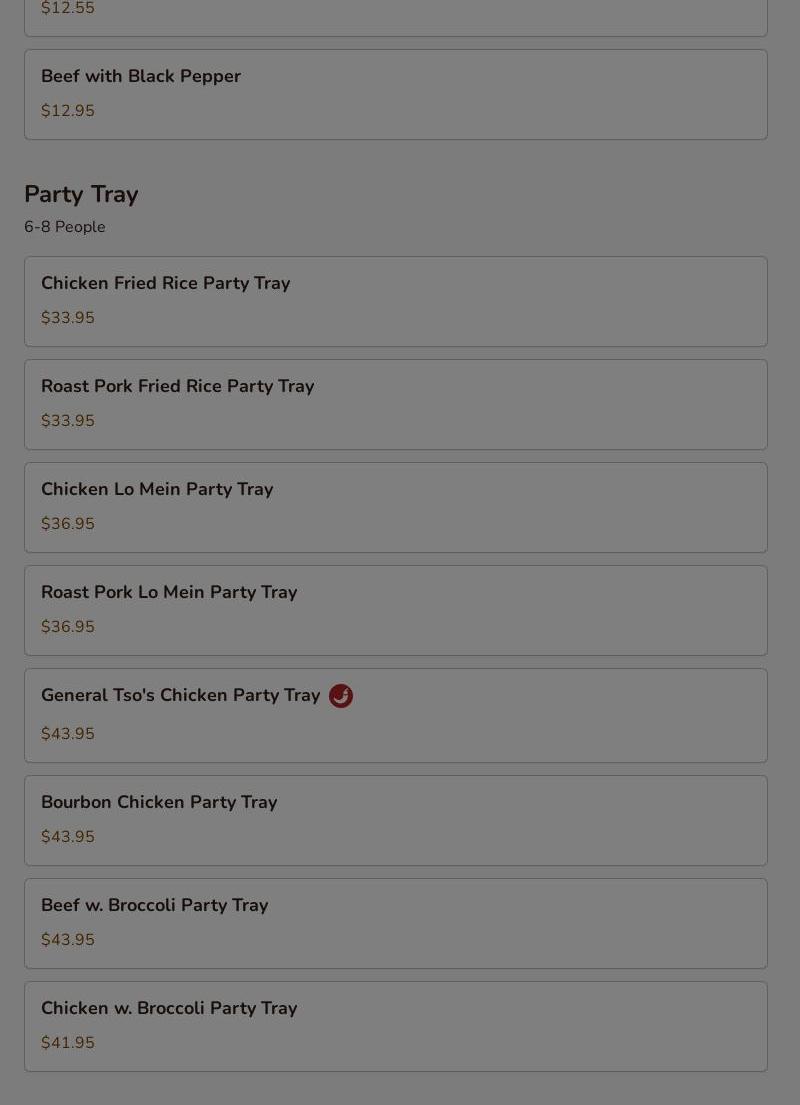Click the price under General Tso's Chicken tray
Viewport: 800px width, 1105px height.
tap(68, 734)
